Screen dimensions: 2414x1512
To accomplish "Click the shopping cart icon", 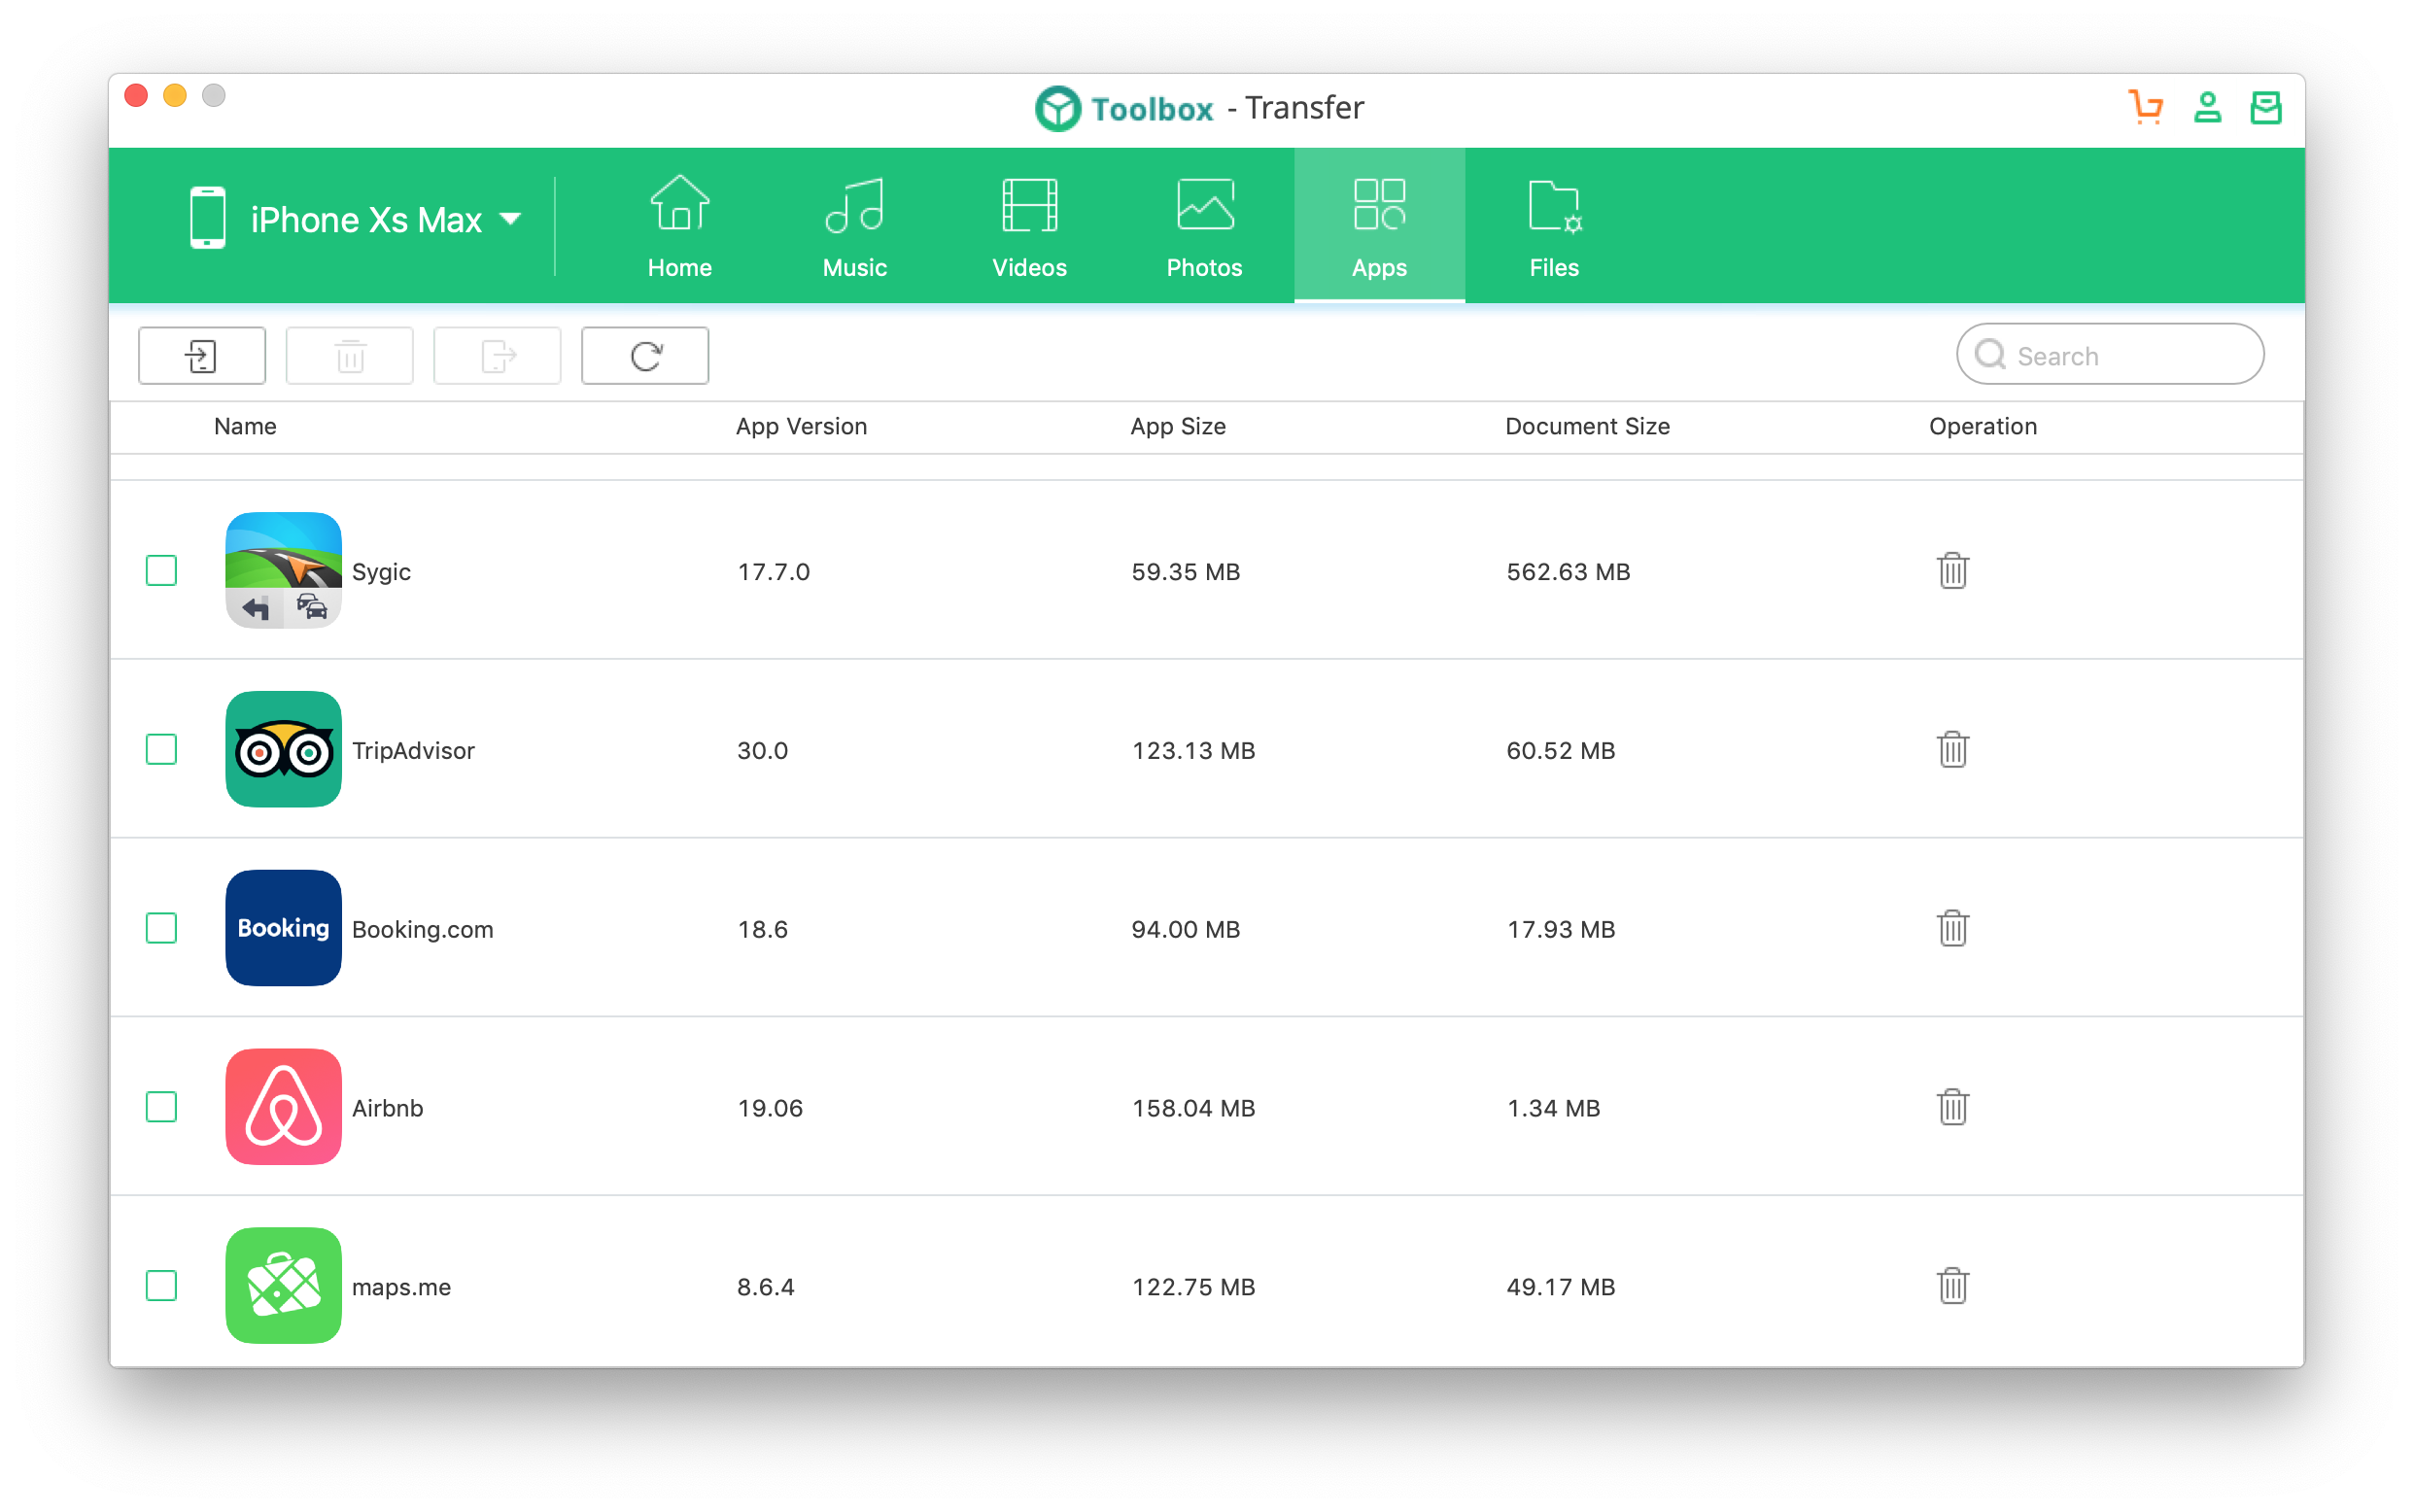I will pos(2145,106).
